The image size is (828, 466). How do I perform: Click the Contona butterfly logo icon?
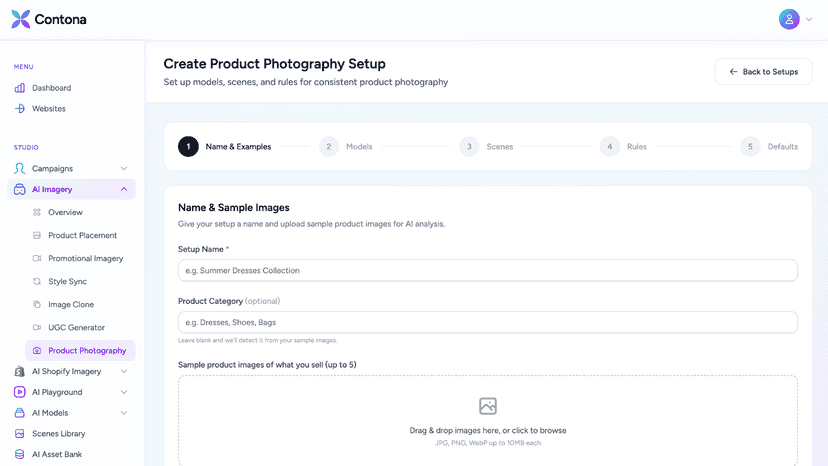21,19
